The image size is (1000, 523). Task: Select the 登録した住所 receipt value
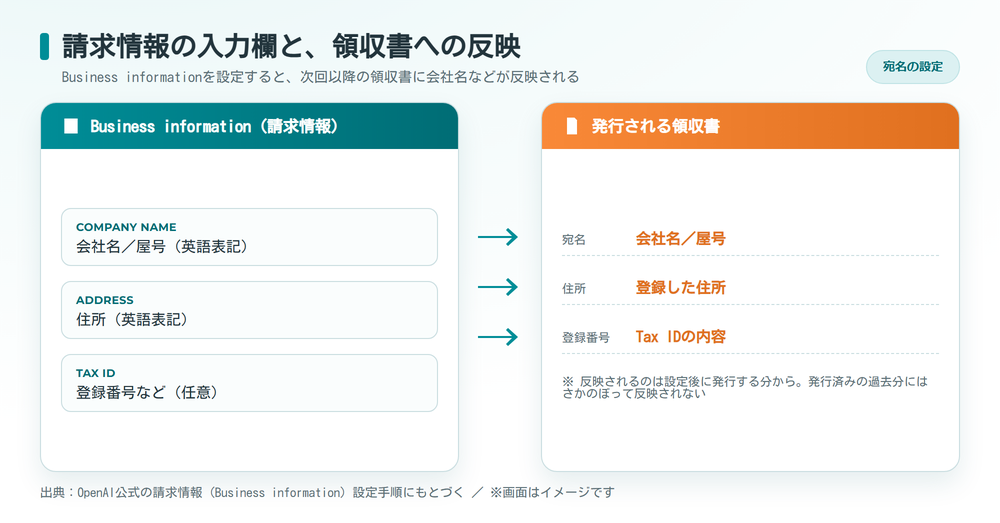680,288
